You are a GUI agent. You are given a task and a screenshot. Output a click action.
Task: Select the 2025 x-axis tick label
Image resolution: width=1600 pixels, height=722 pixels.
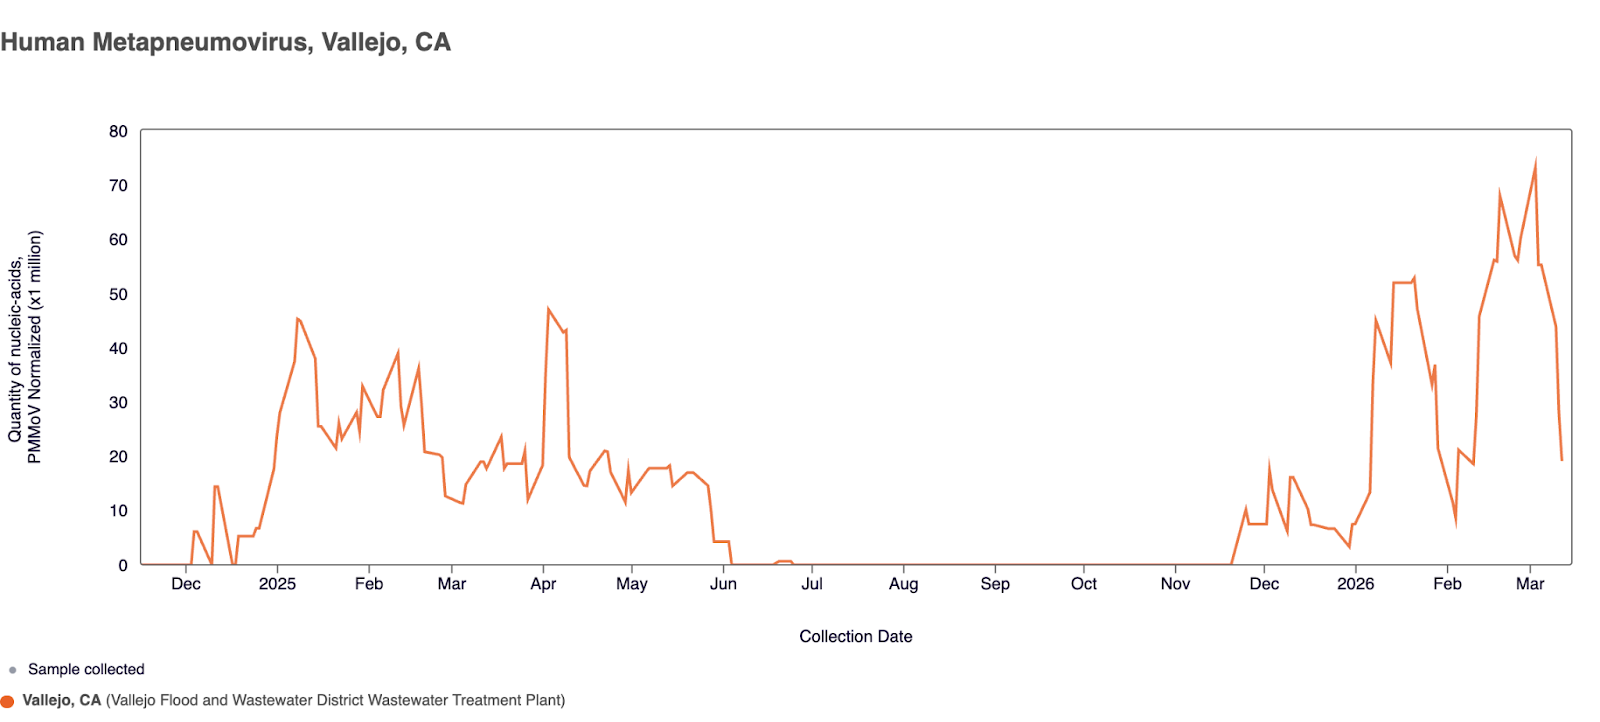pos(277,584)
